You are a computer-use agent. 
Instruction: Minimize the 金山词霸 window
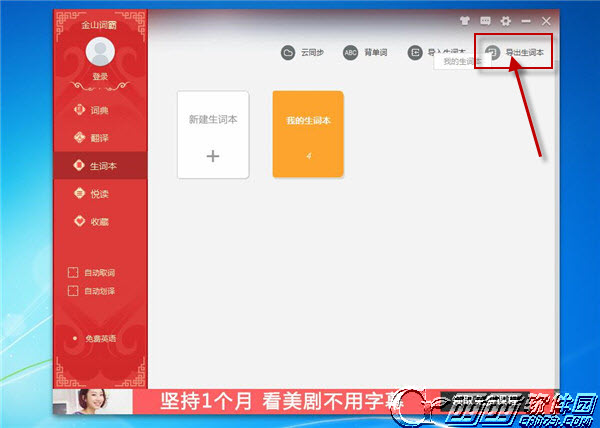[526, 21]
